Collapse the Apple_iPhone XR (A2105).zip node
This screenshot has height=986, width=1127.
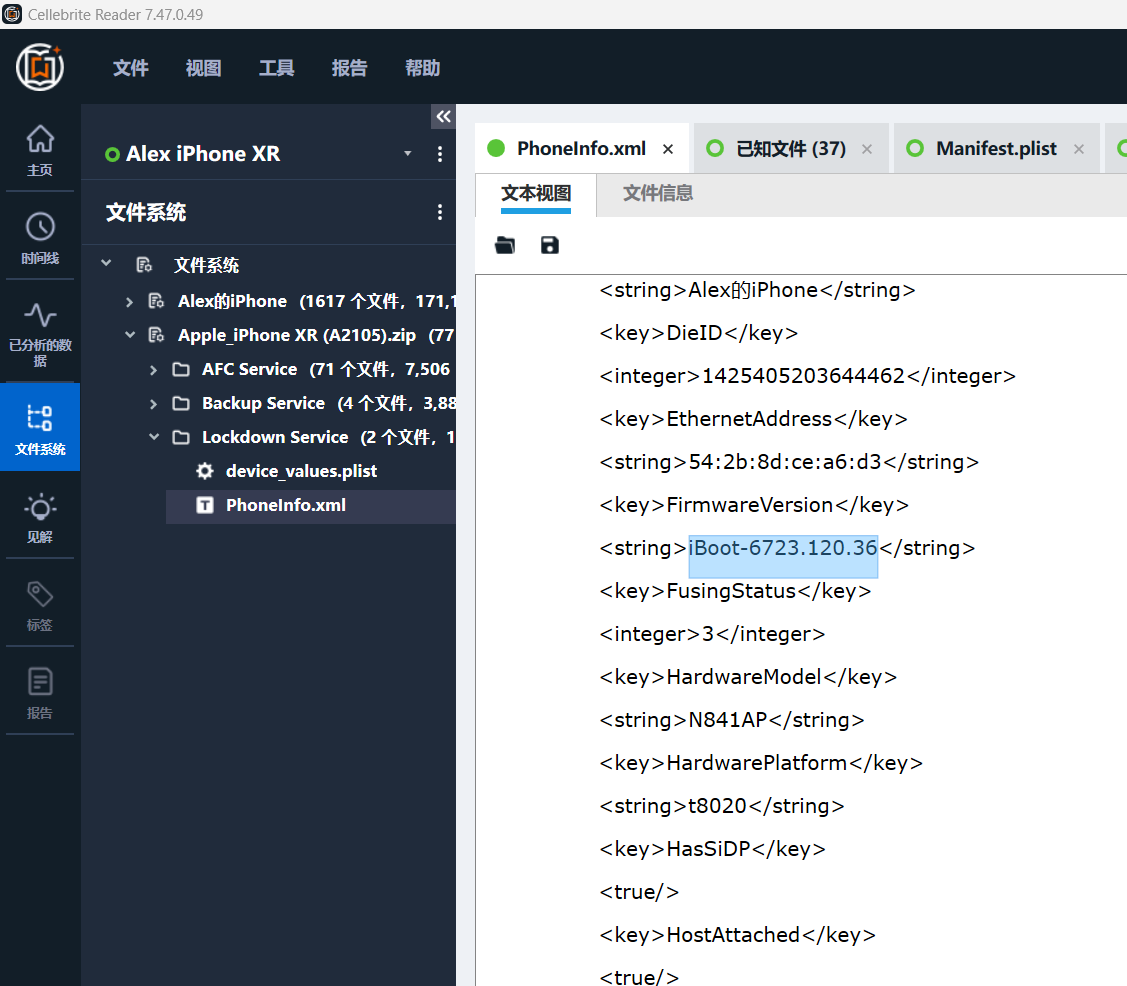pos(129,335)
